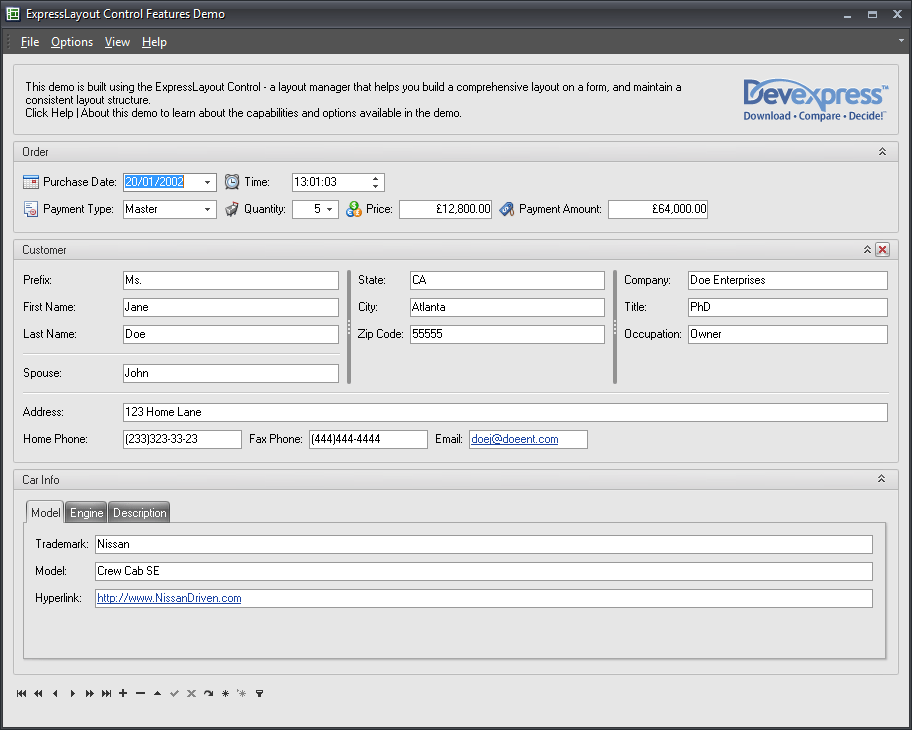Click the Payment Amount tag icon
The height and width of the screenshot is (730, 912).
(507, 209)
